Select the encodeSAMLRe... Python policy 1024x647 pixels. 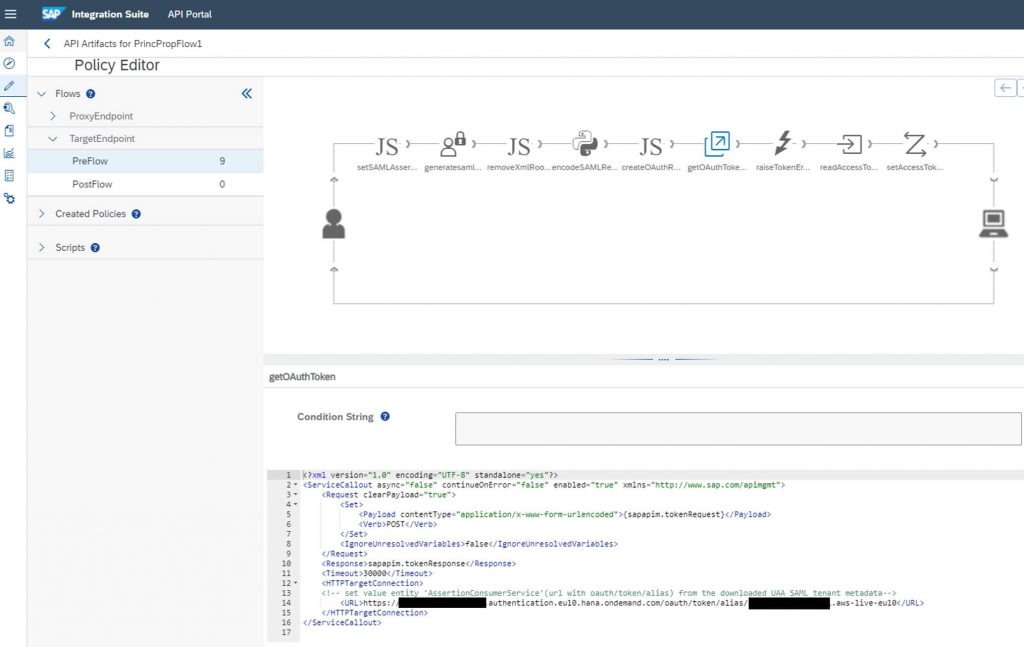584,144
